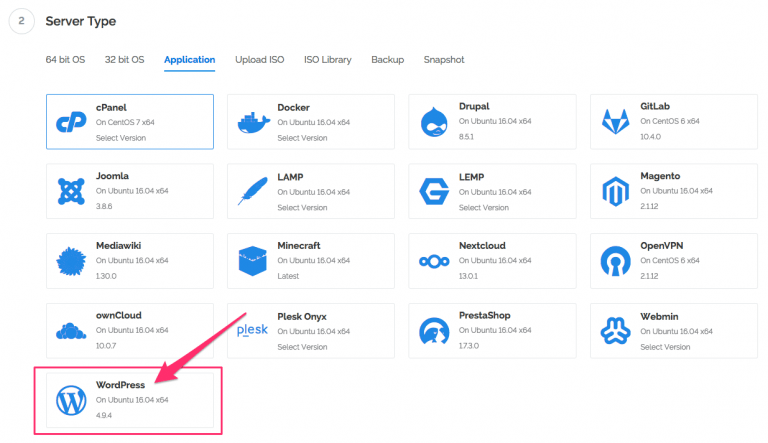Choose the Joomla title text
This screenshot has height=443, width=768.
(112, 176)
